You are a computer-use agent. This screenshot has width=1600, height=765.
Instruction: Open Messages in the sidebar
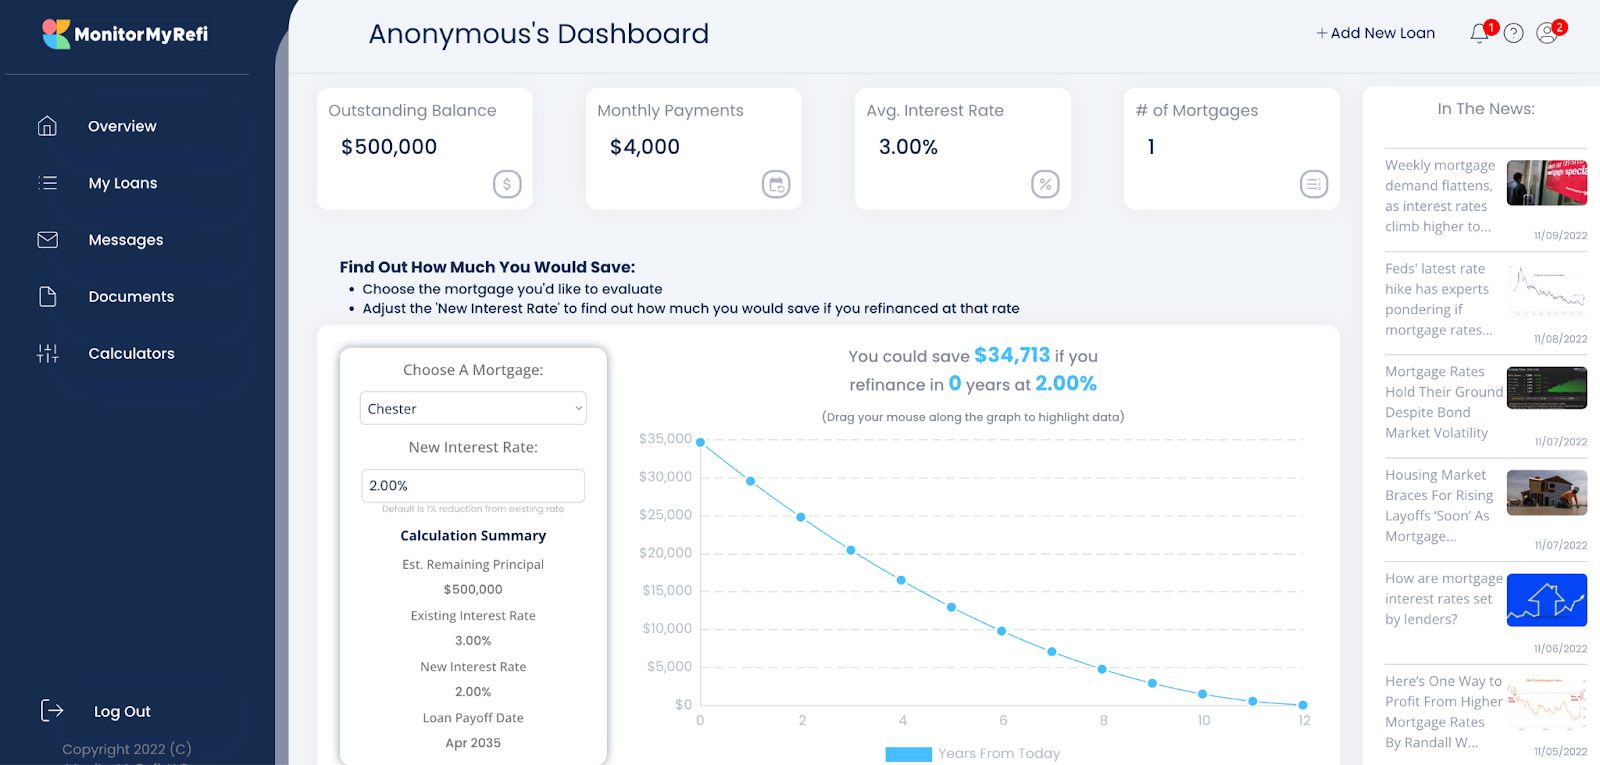tap(125, 240)
